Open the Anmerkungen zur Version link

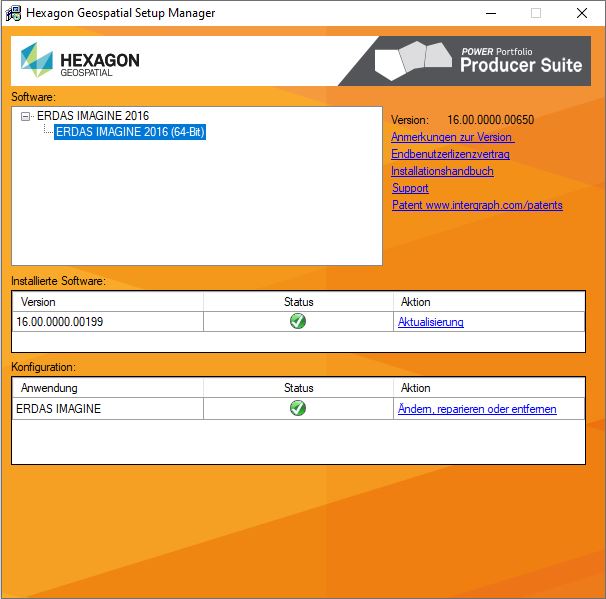pyautogui.click(x=452, y=137)
